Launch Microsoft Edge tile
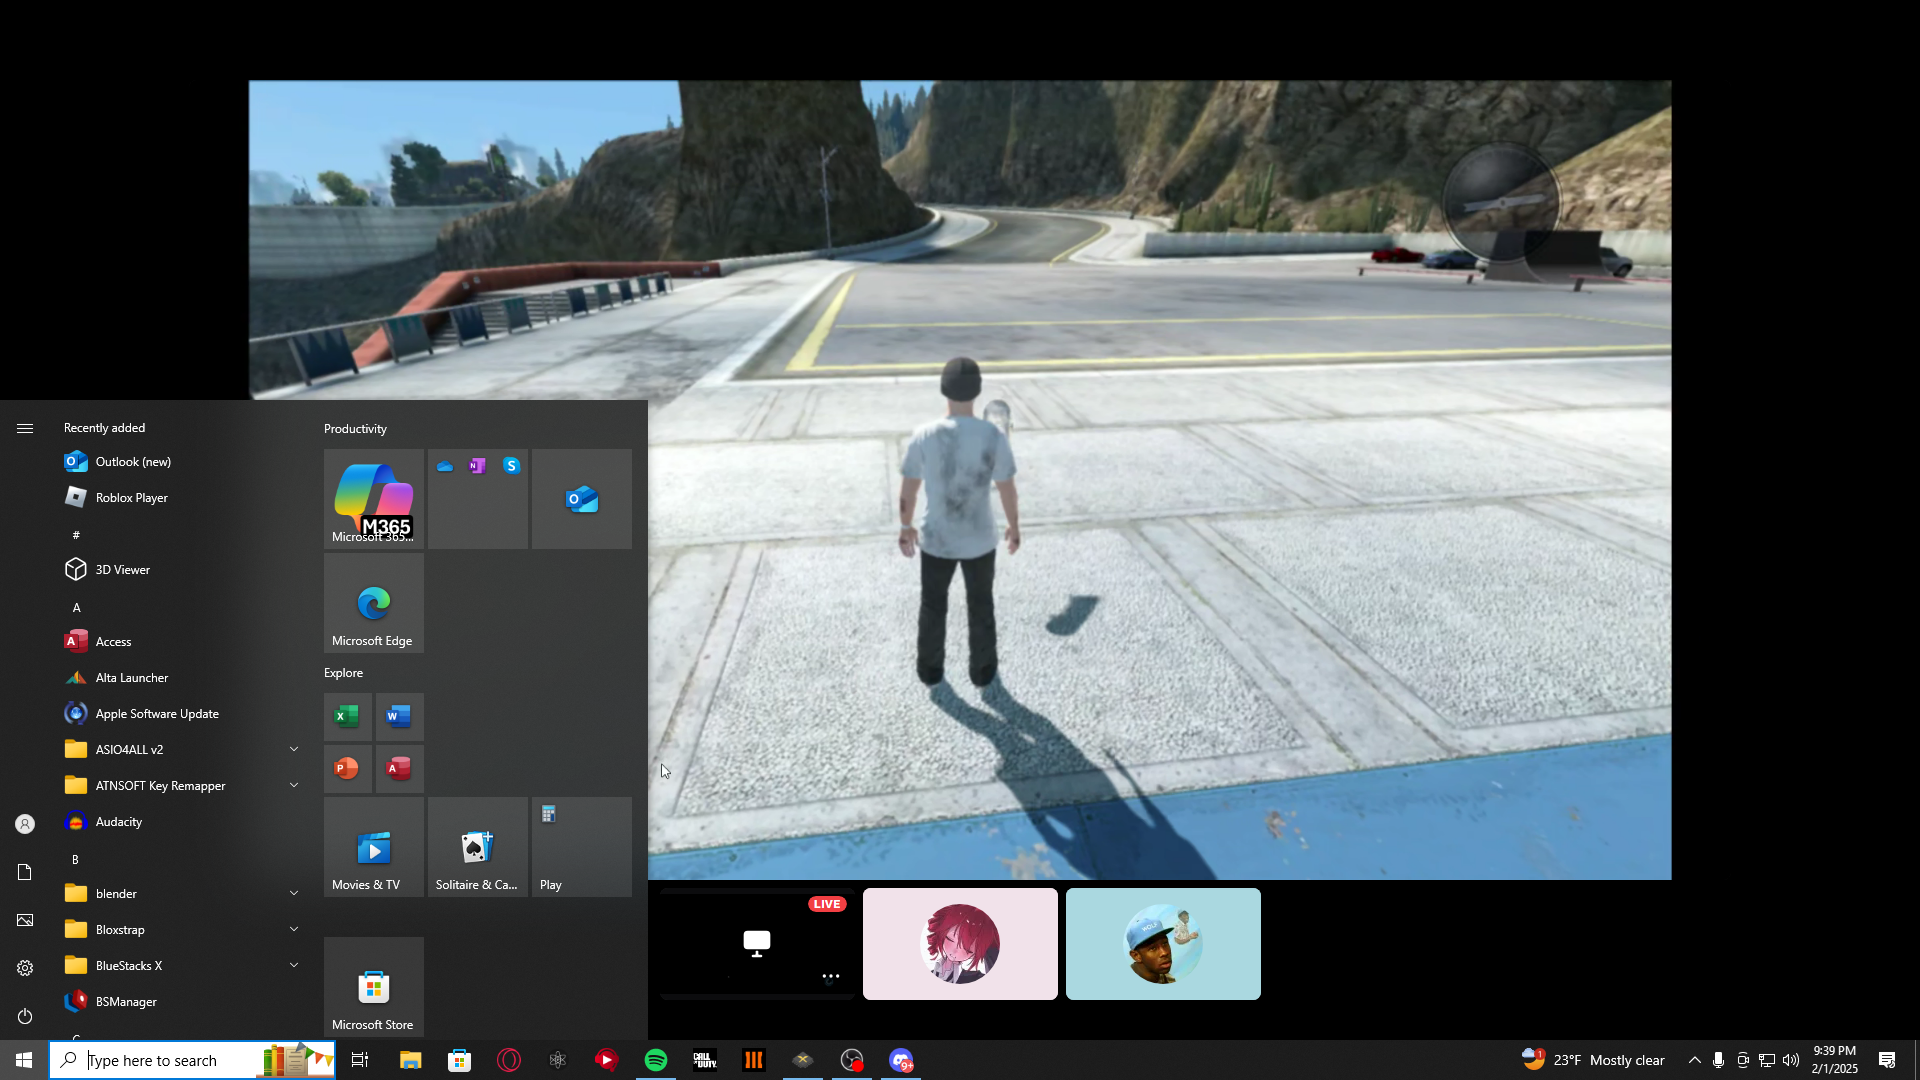The height and width of the screenshot is (1080, 1920). pos(373,603)
